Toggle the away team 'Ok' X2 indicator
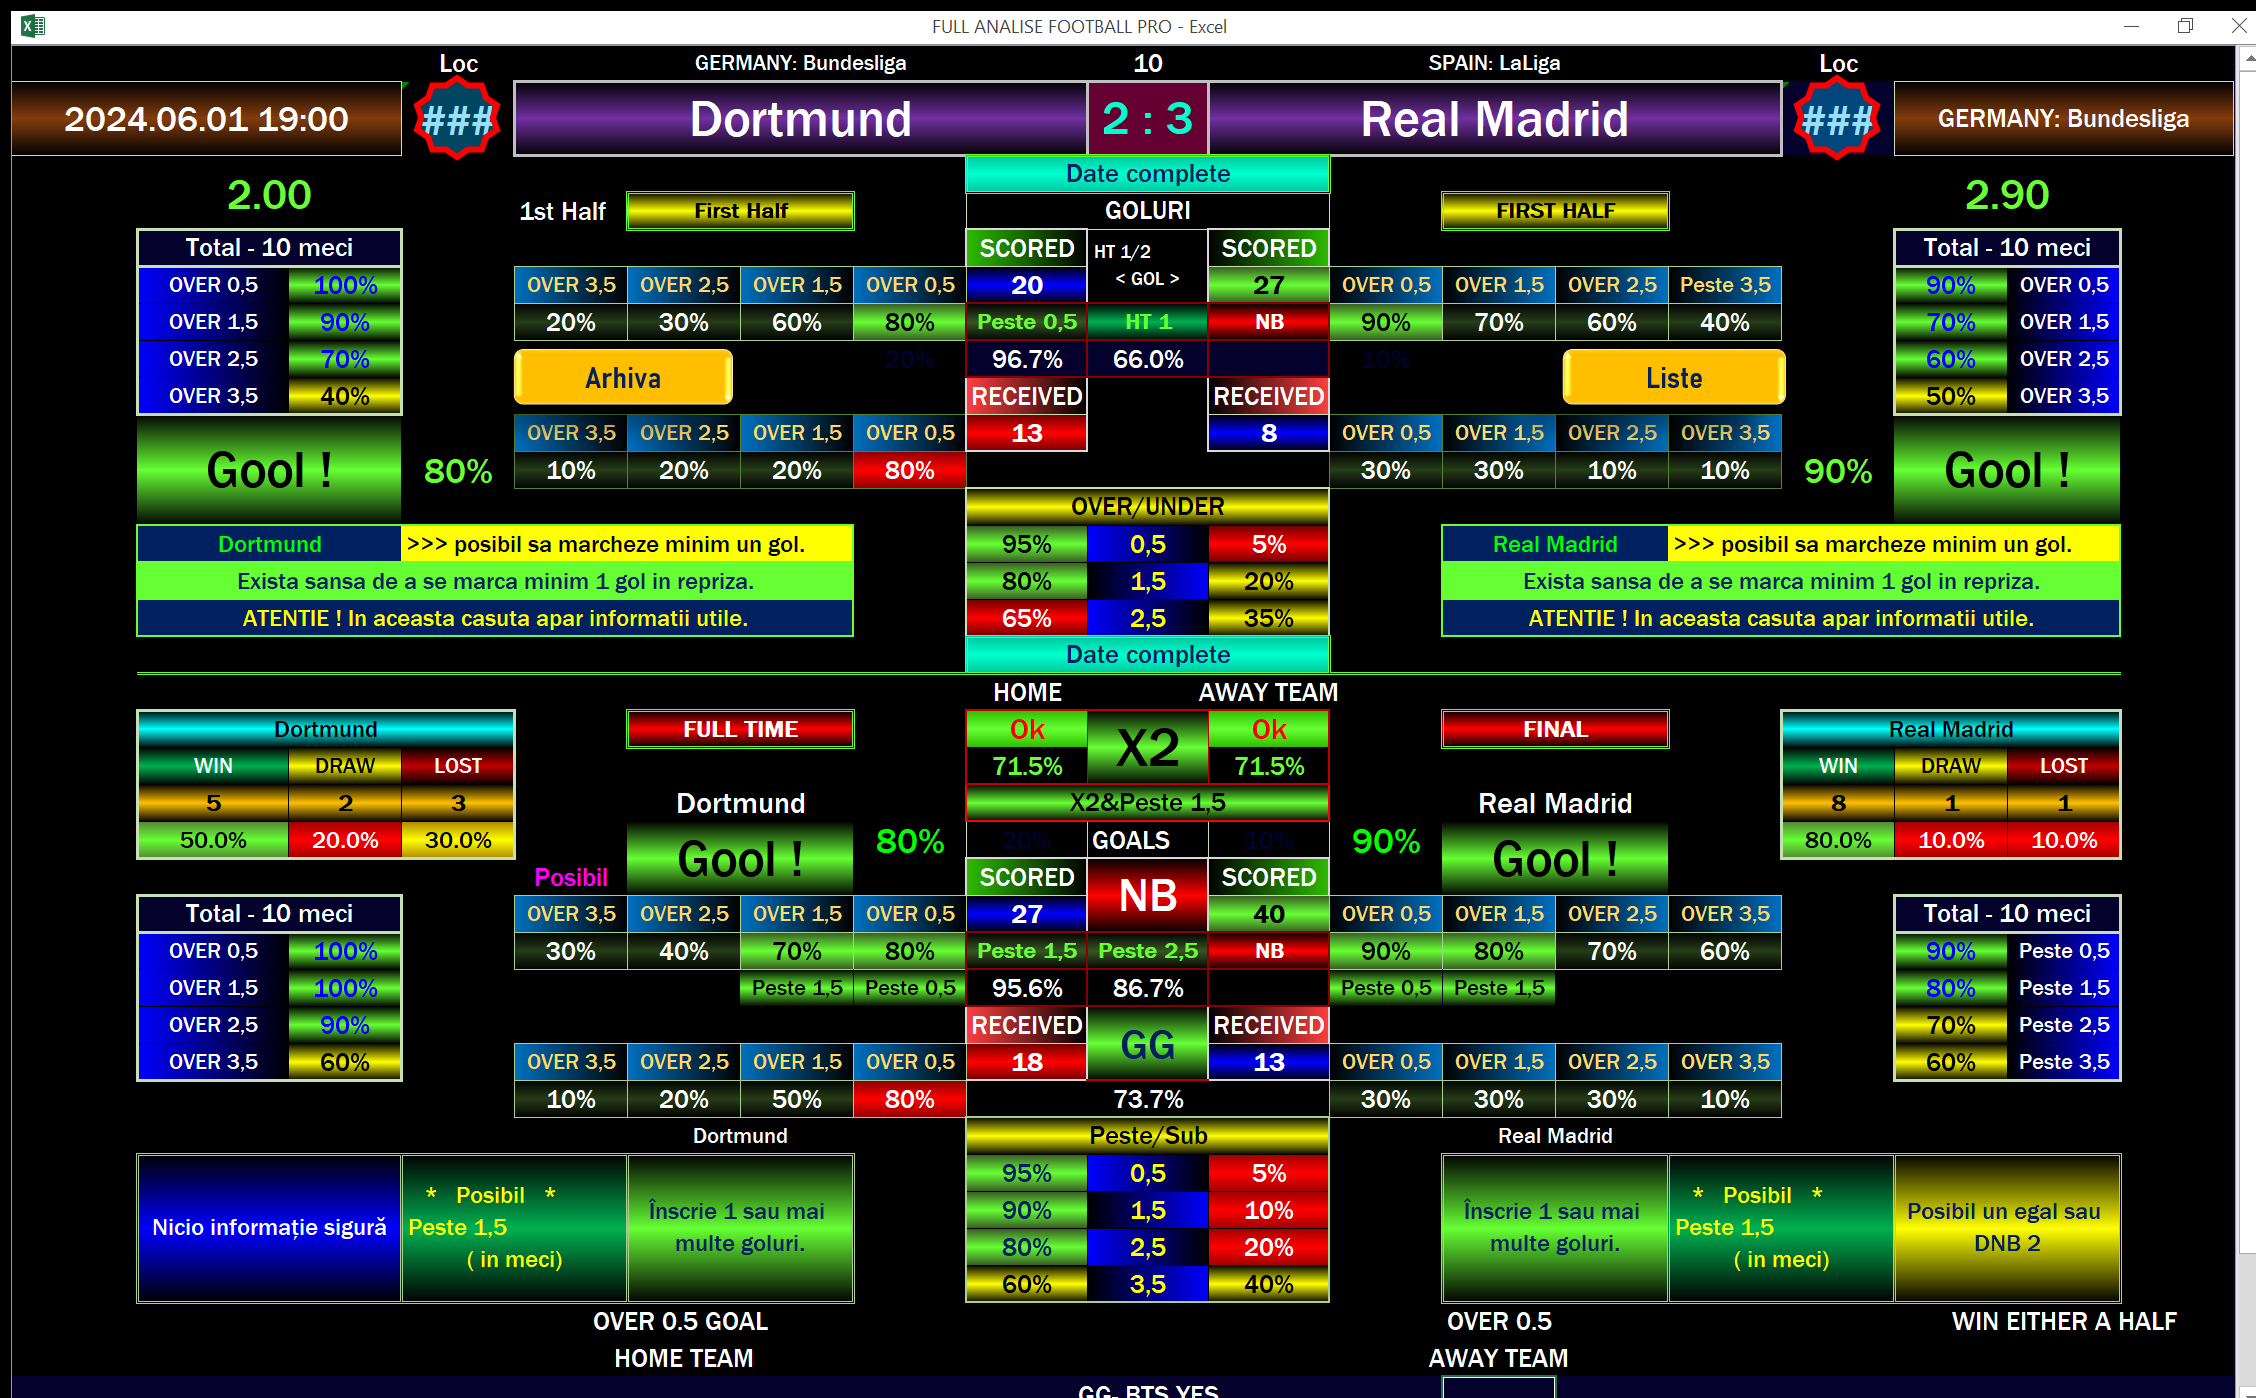The image size is (2256, 1398). [x=1267, y=730]
